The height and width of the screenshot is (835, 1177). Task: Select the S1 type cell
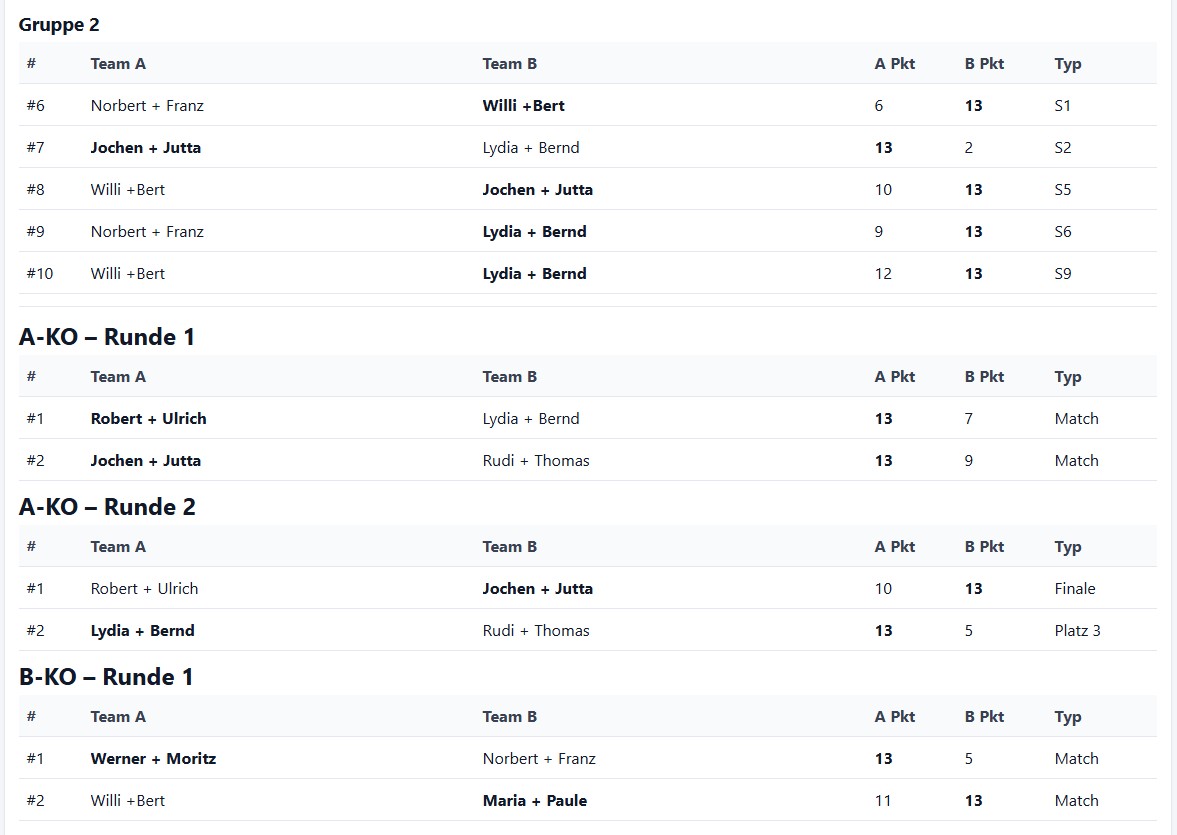pos(1062,106)
